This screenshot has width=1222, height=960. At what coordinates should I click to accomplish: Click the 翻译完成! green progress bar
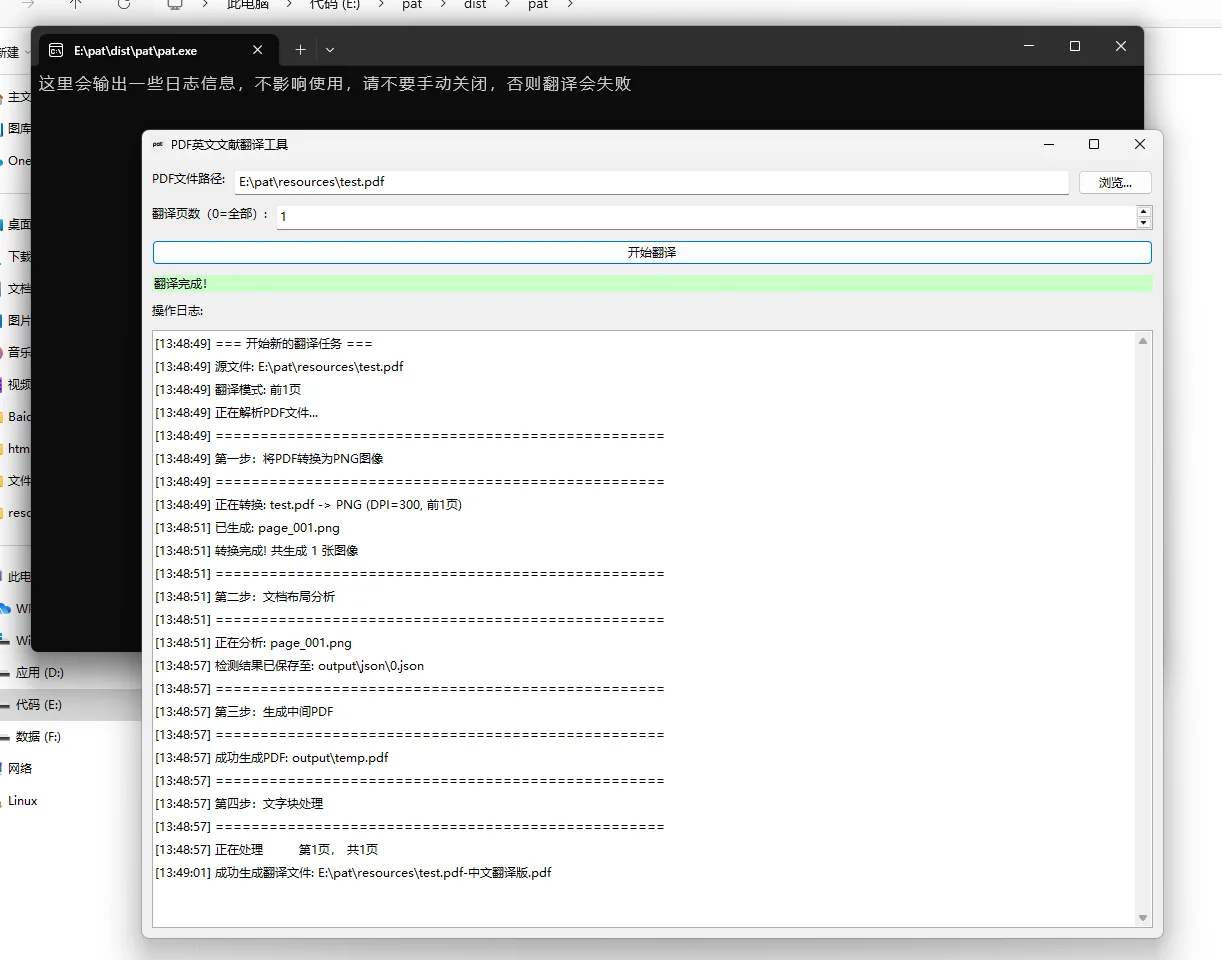(x=652, y=284)
